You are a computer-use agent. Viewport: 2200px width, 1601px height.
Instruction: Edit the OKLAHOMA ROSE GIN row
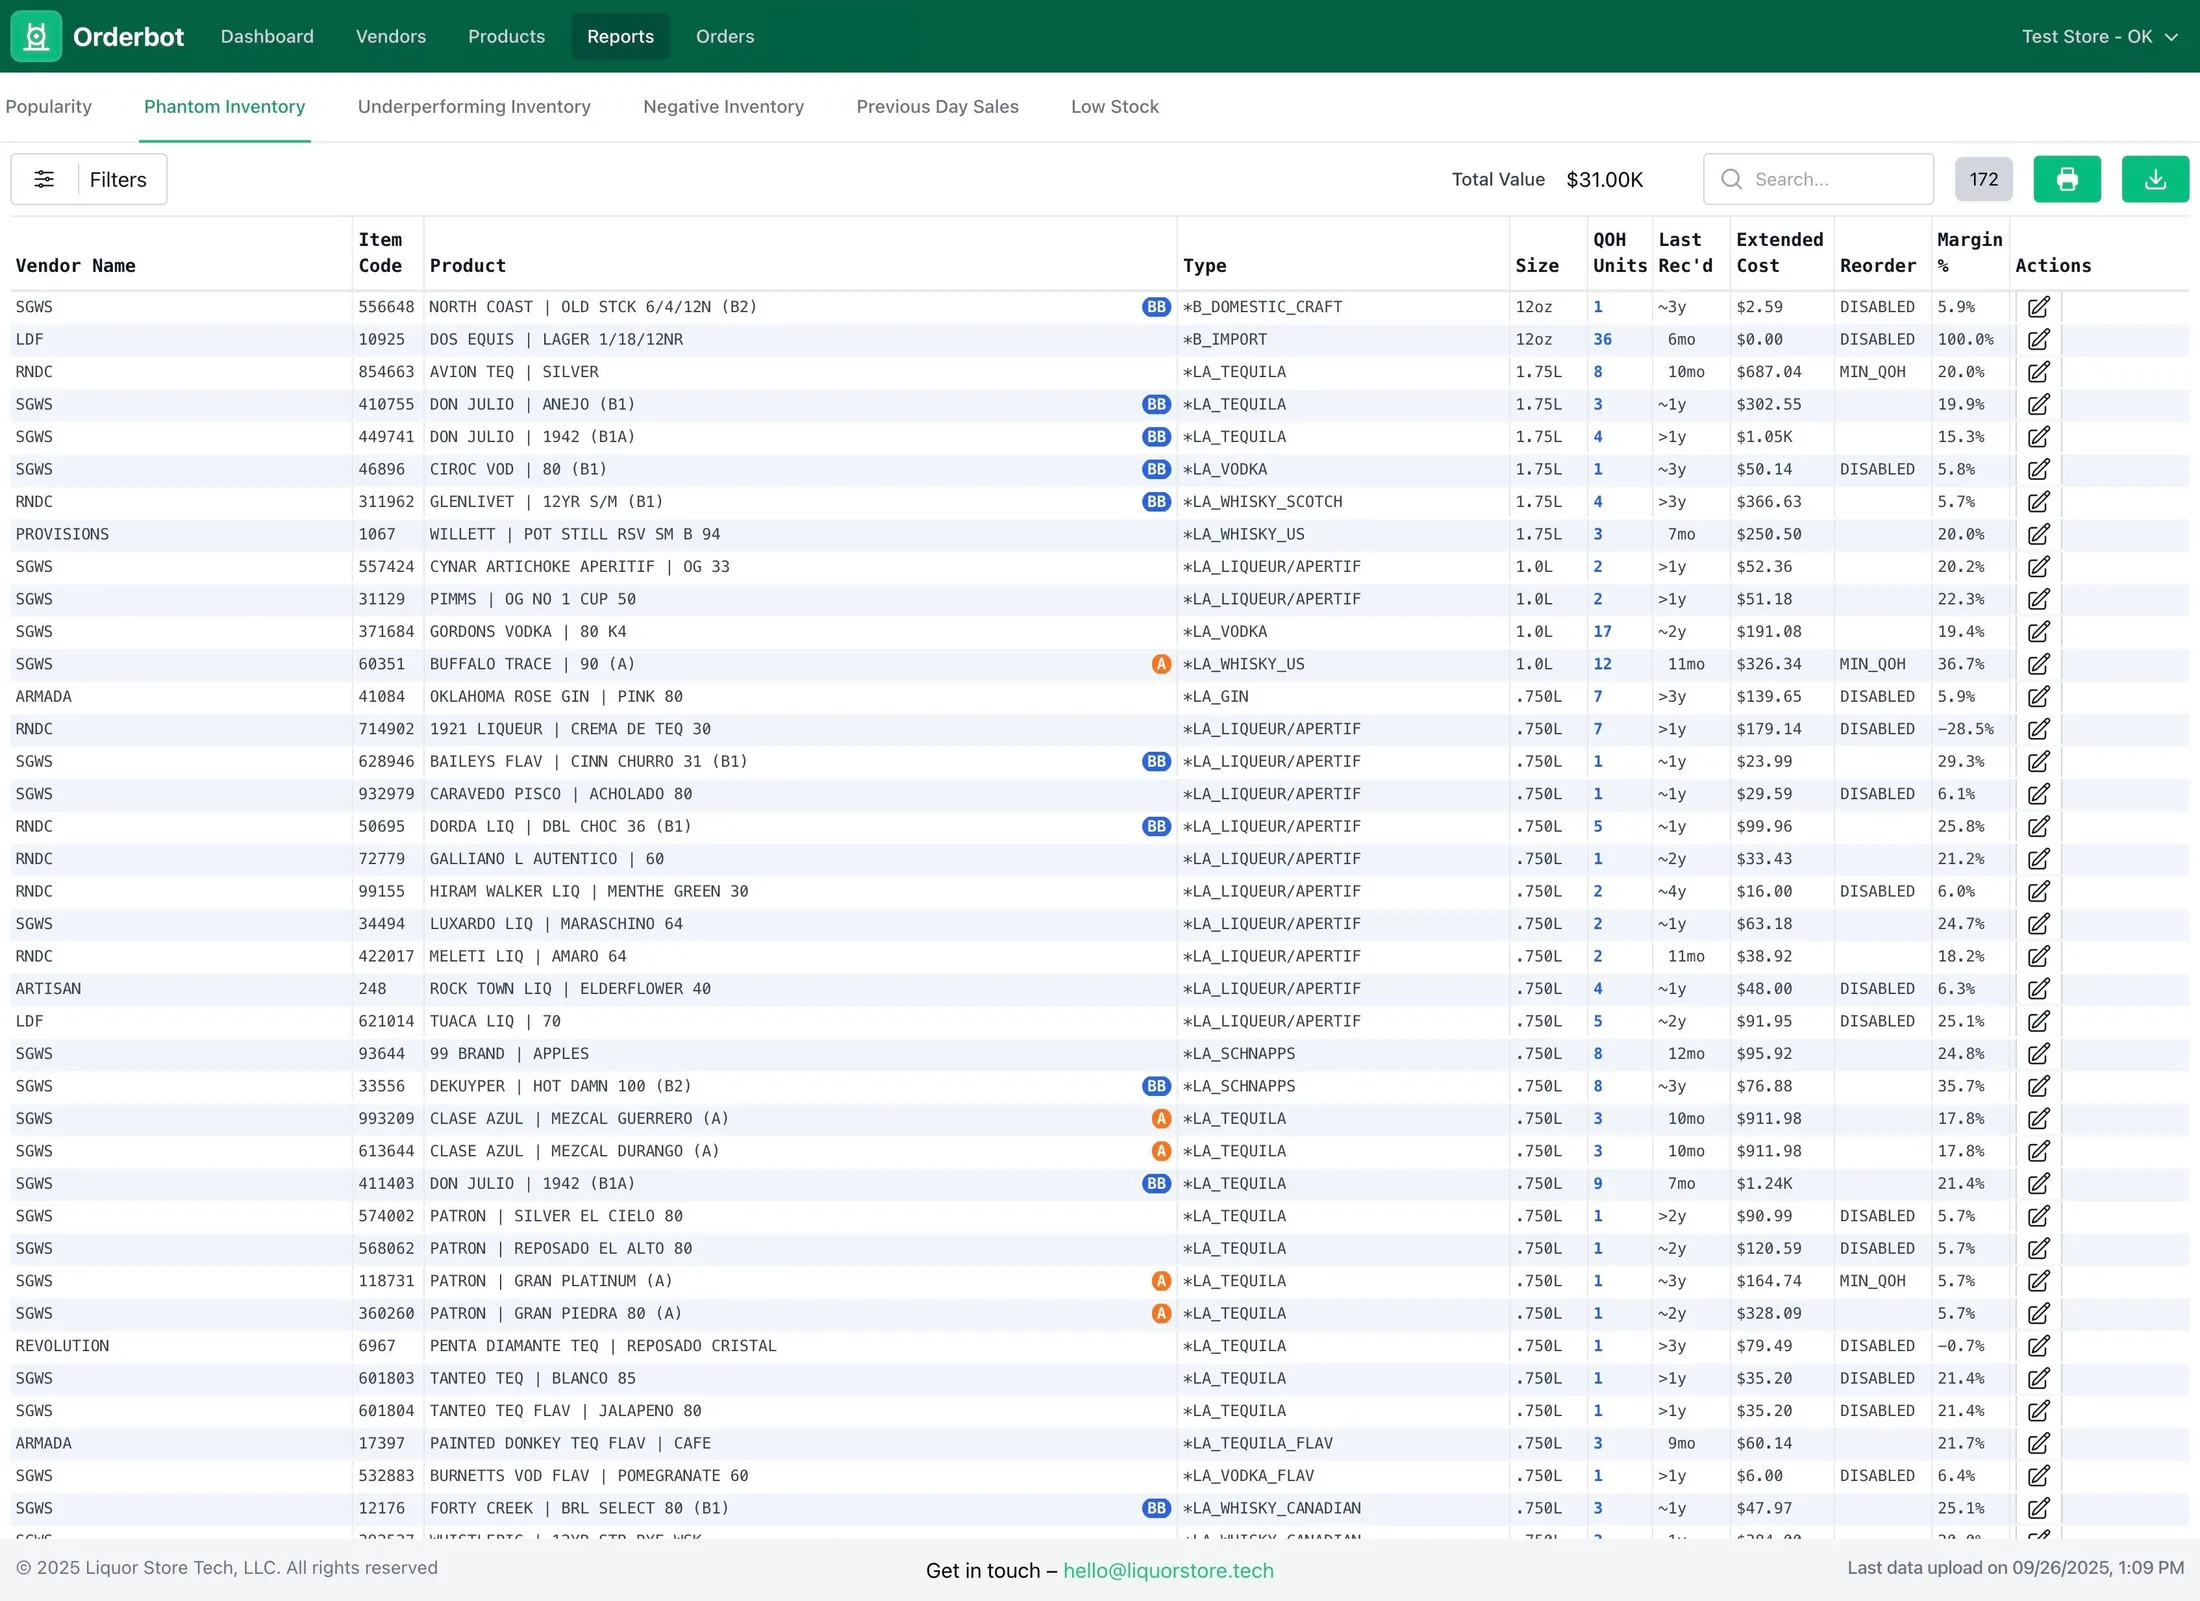coord(2039,697)
